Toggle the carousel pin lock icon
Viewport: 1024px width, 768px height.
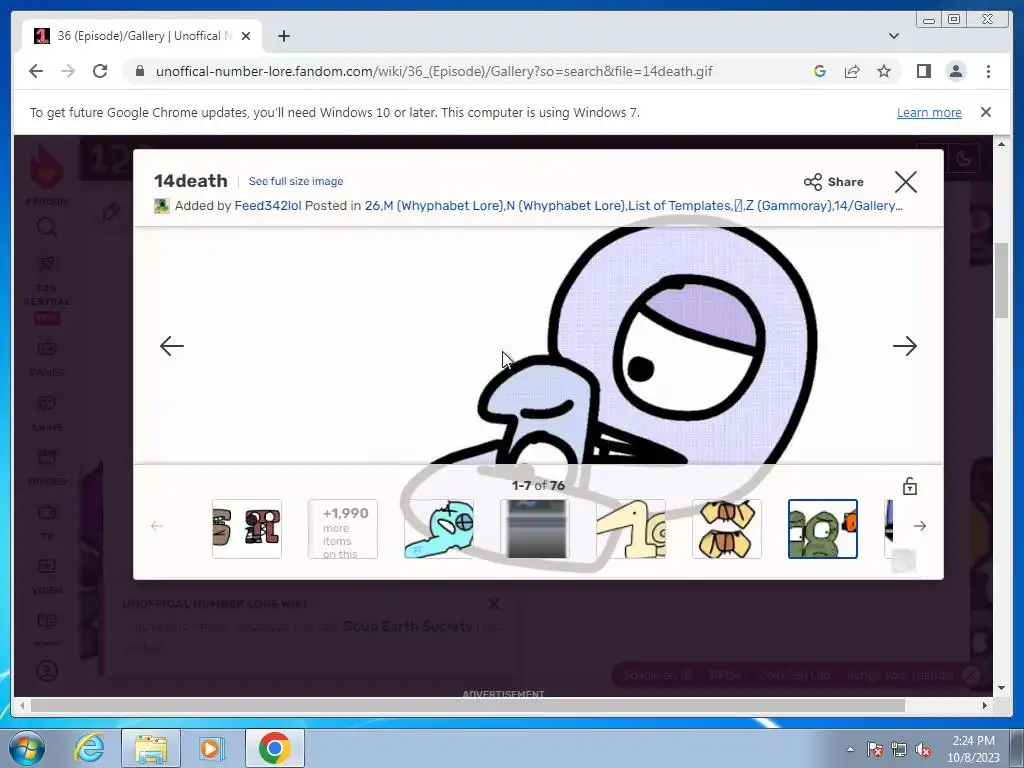(910, 487)
